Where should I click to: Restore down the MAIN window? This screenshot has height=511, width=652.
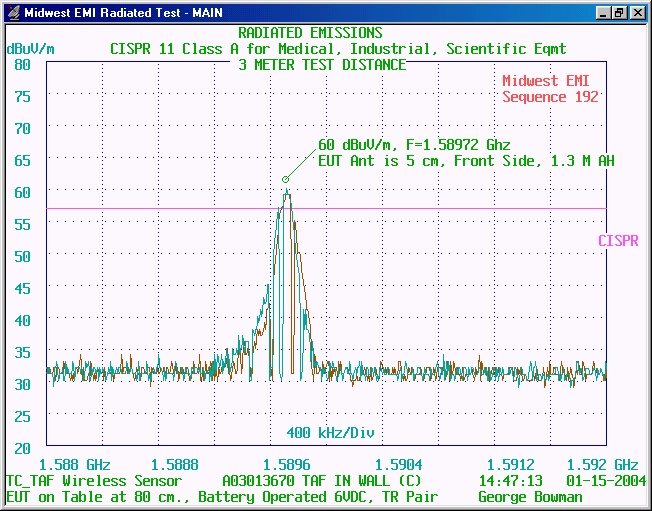click(x=620, y=13)
